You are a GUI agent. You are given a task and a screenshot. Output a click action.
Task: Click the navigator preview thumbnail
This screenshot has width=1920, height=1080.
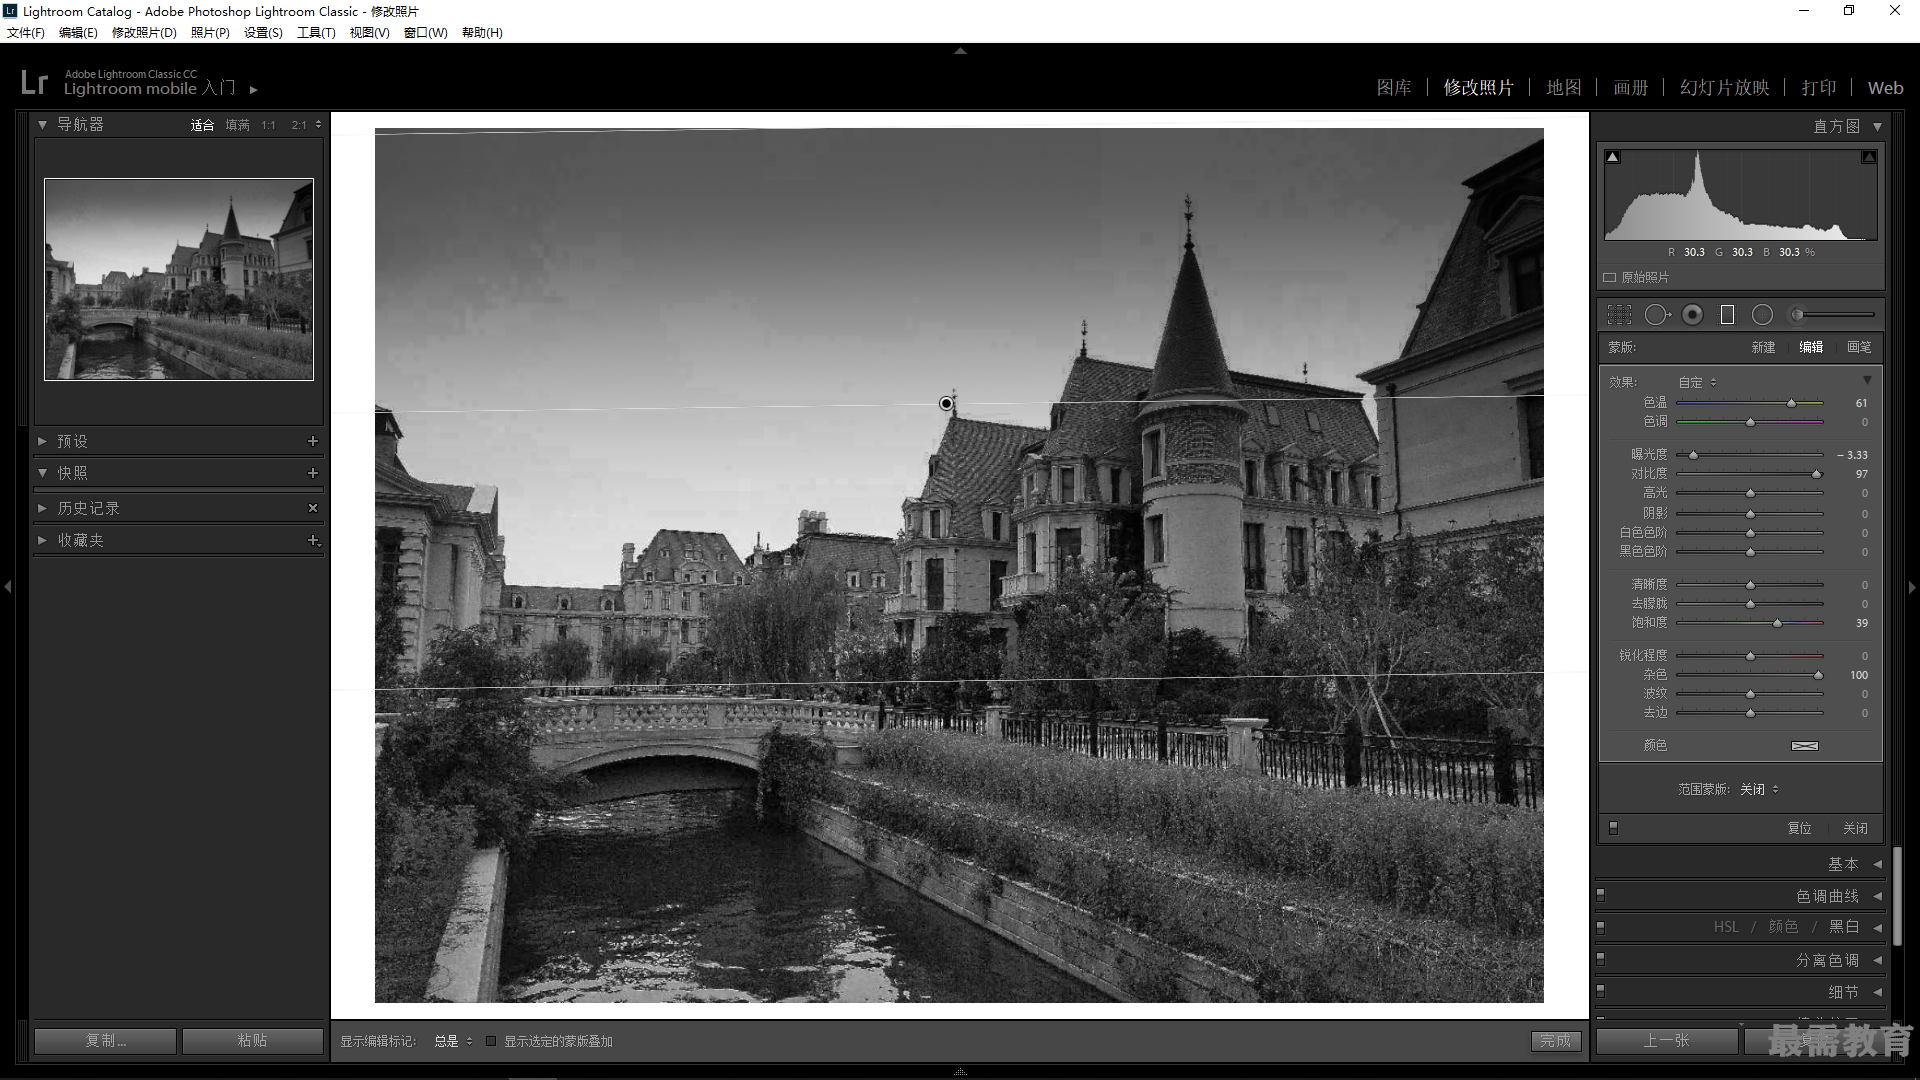point(179,279)
